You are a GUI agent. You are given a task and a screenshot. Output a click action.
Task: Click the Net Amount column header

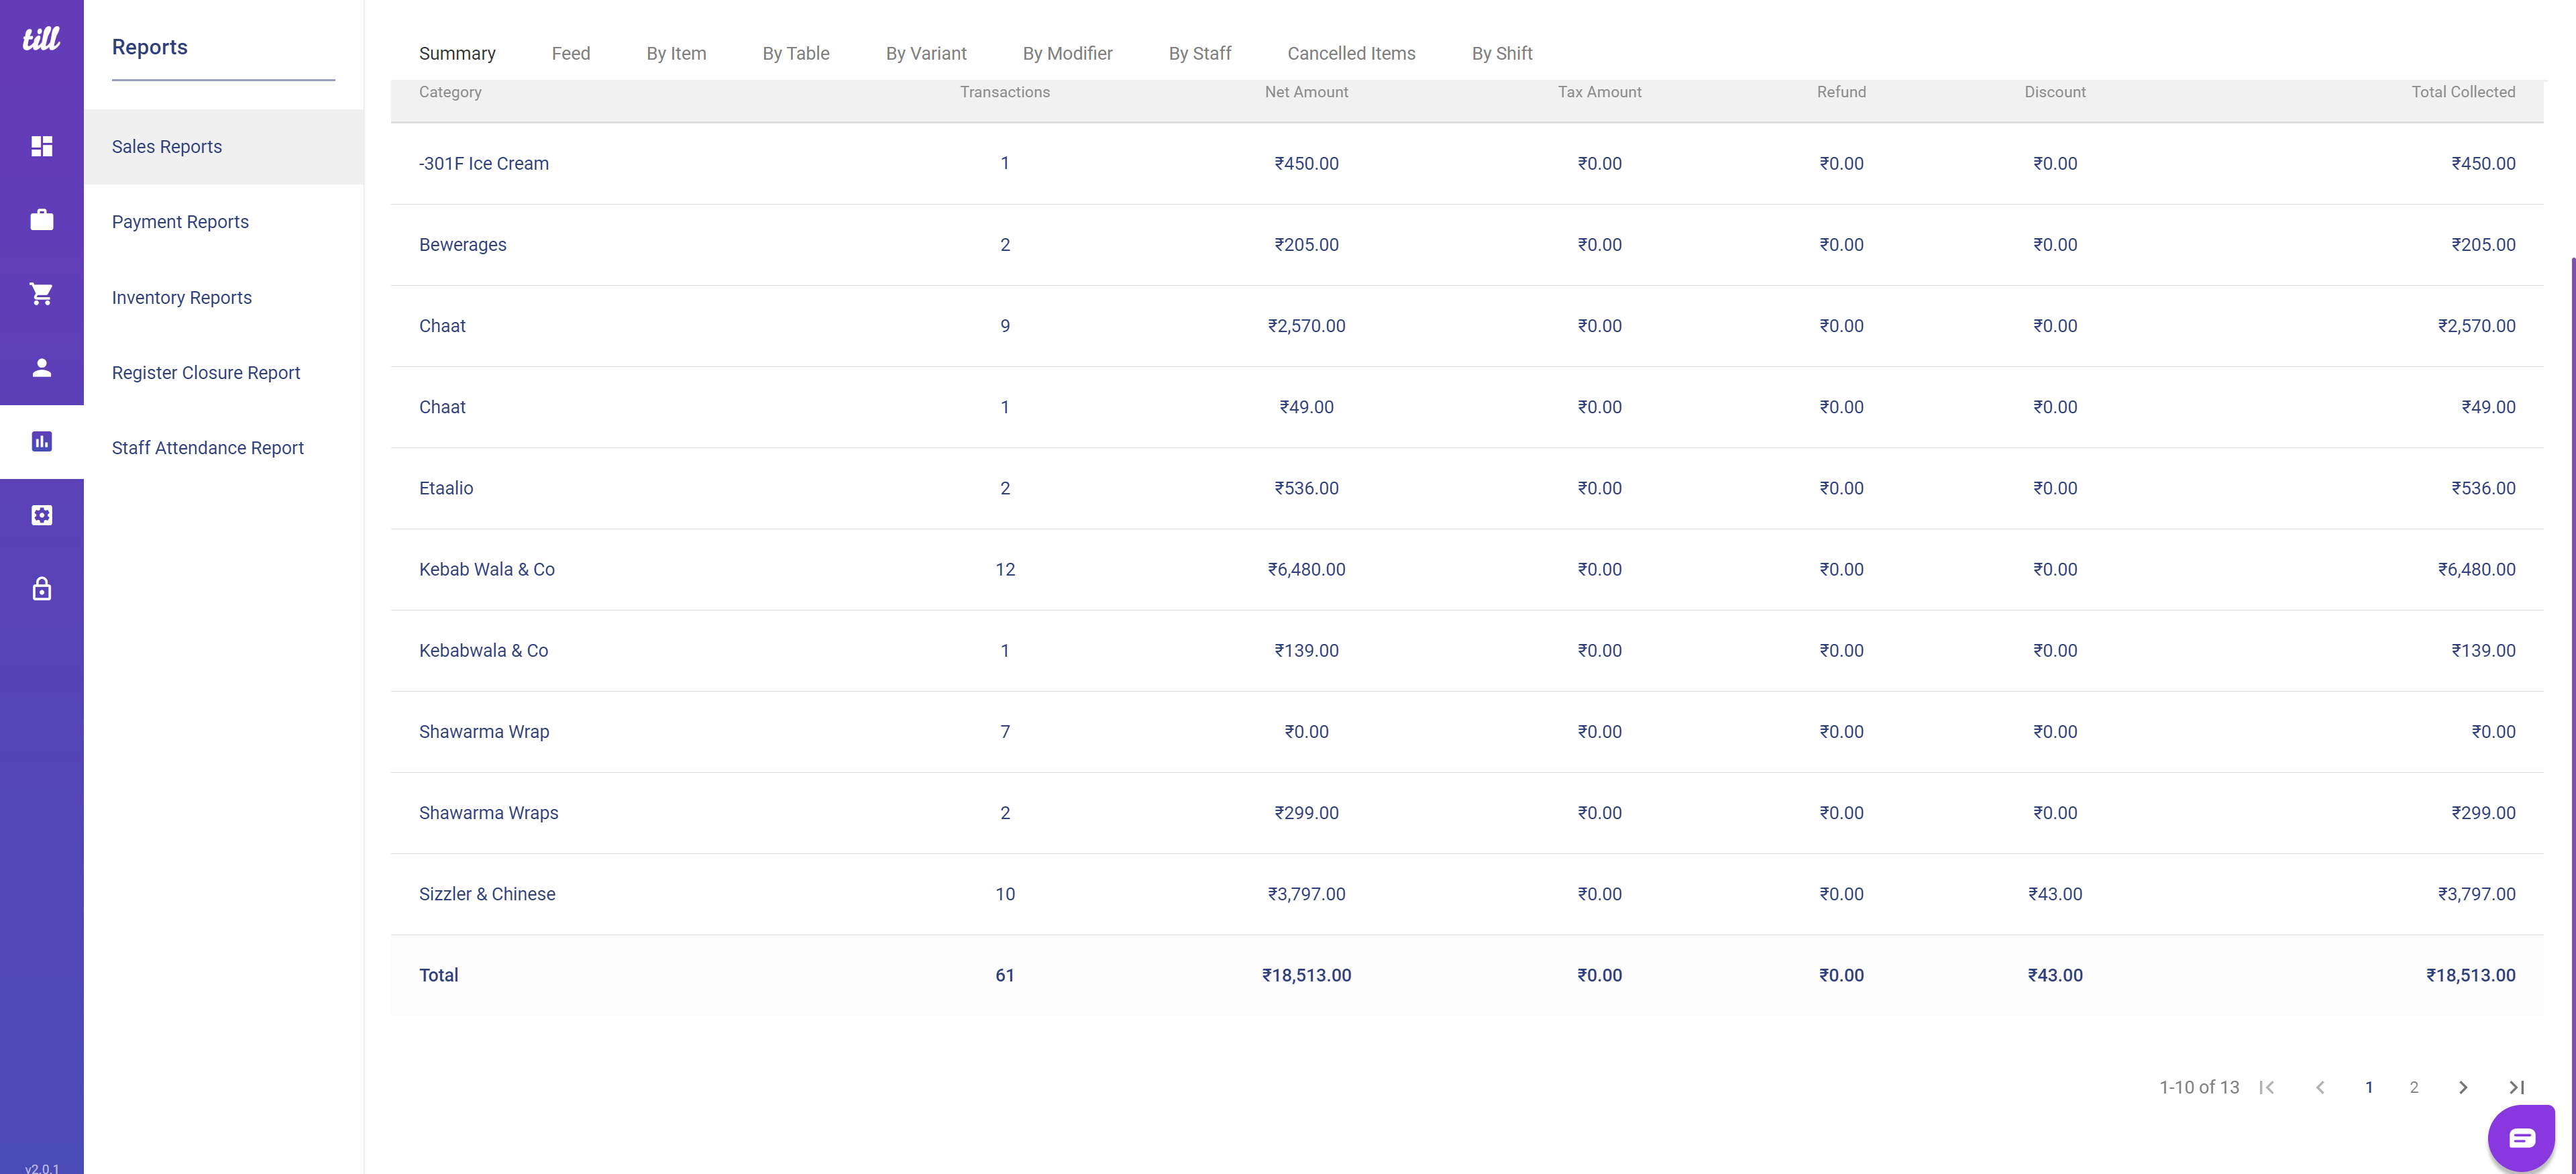point(1306,92)
